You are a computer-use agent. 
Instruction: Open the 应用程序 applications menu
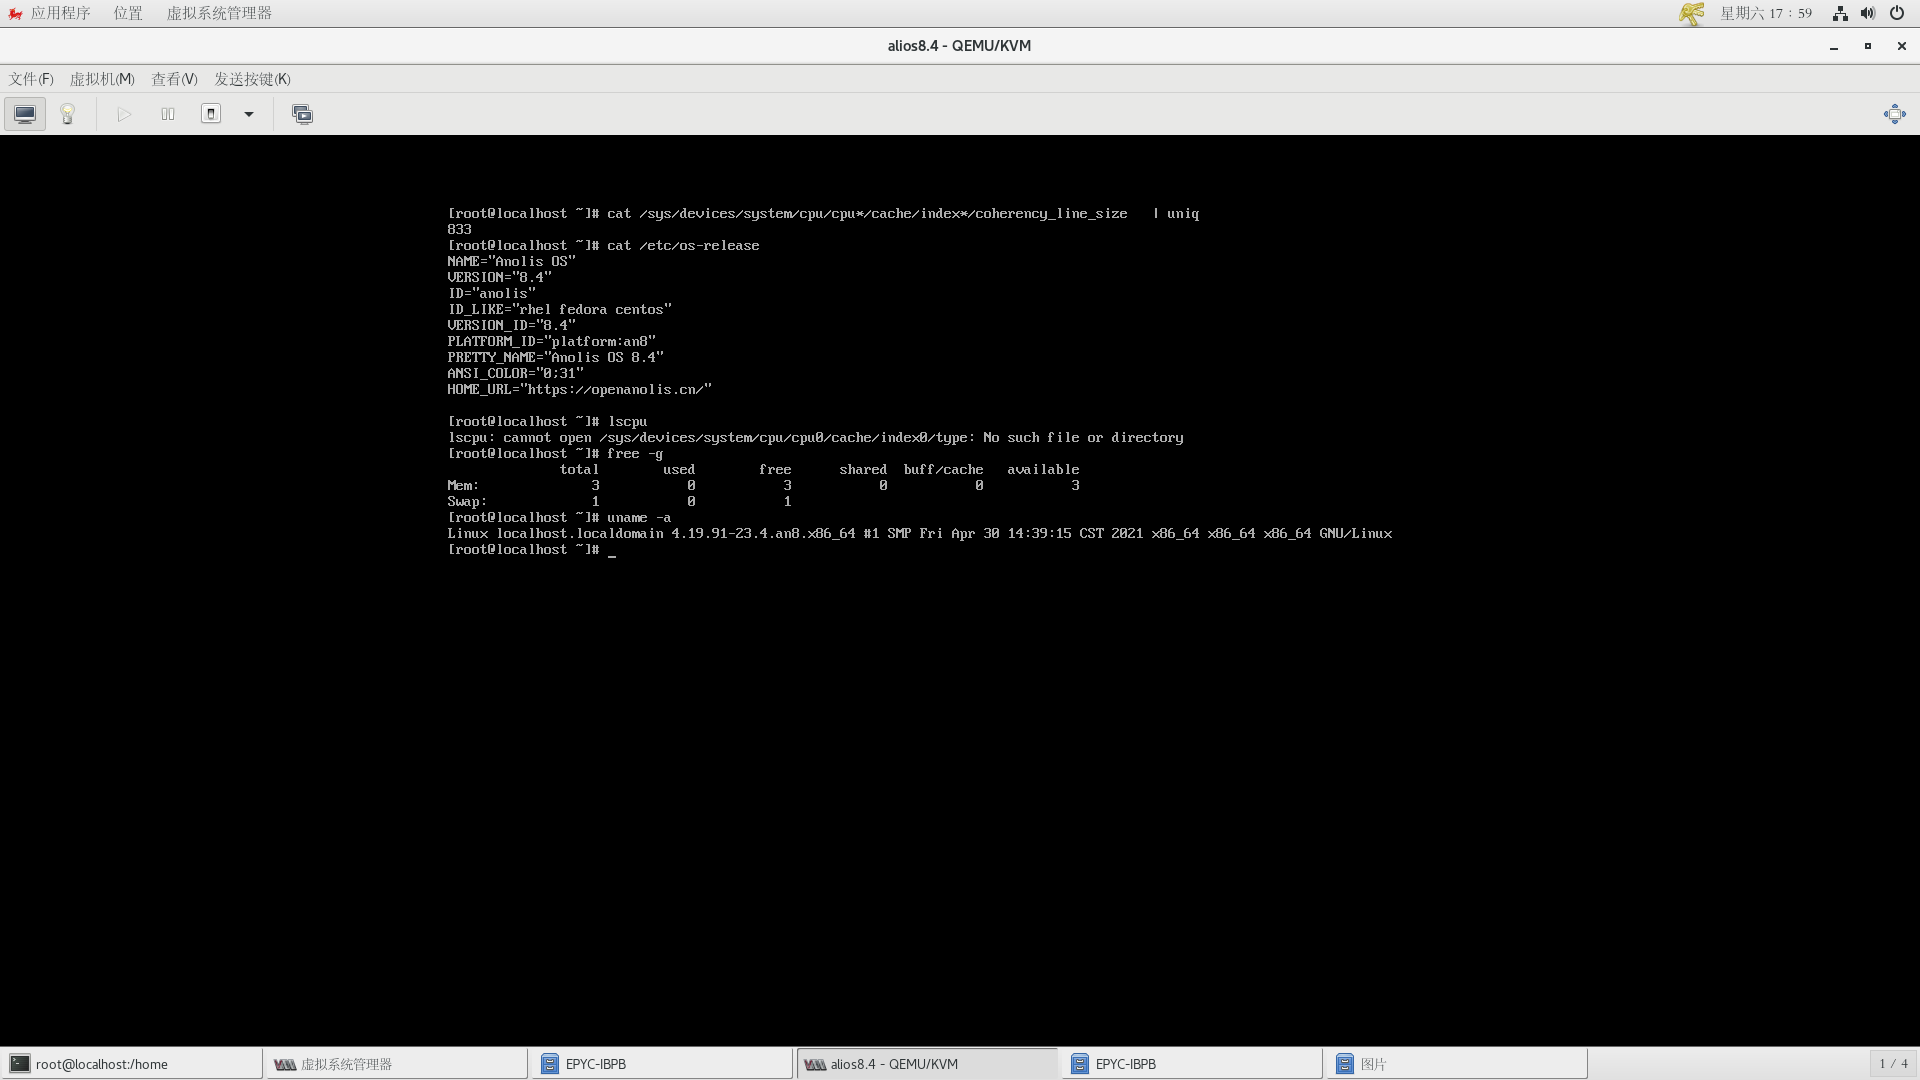point(60,13)
